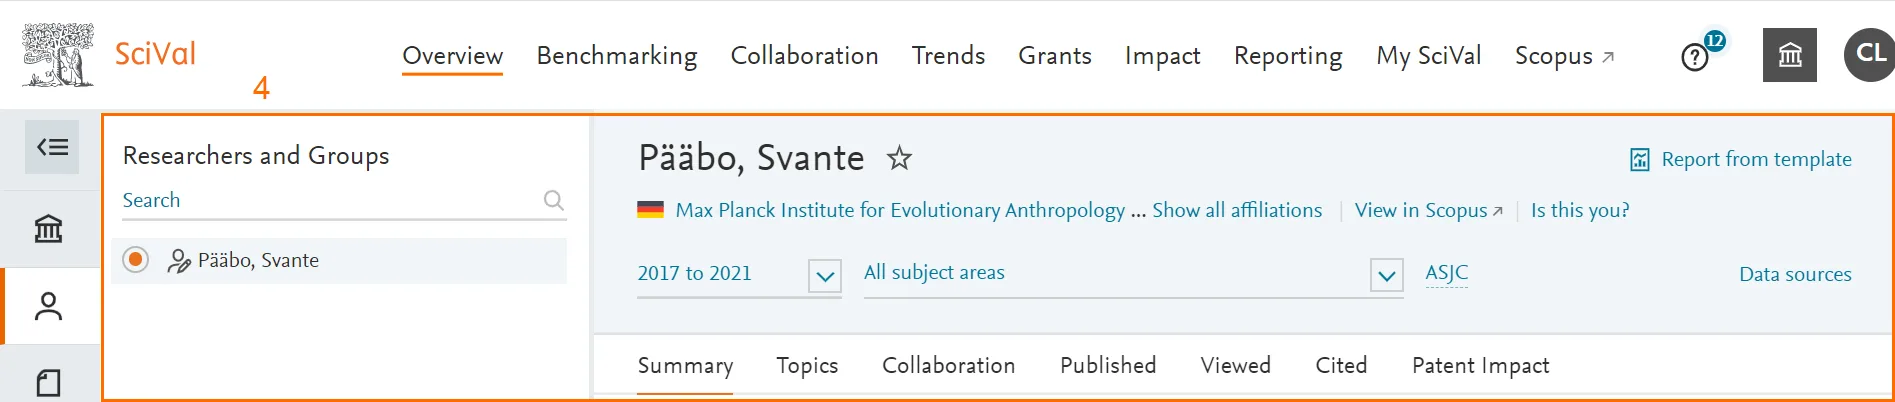Image resolution: width=1895 pixels, height=402 pixels.
Task: Click the institution building icon in header
Action: (1789, 55)
